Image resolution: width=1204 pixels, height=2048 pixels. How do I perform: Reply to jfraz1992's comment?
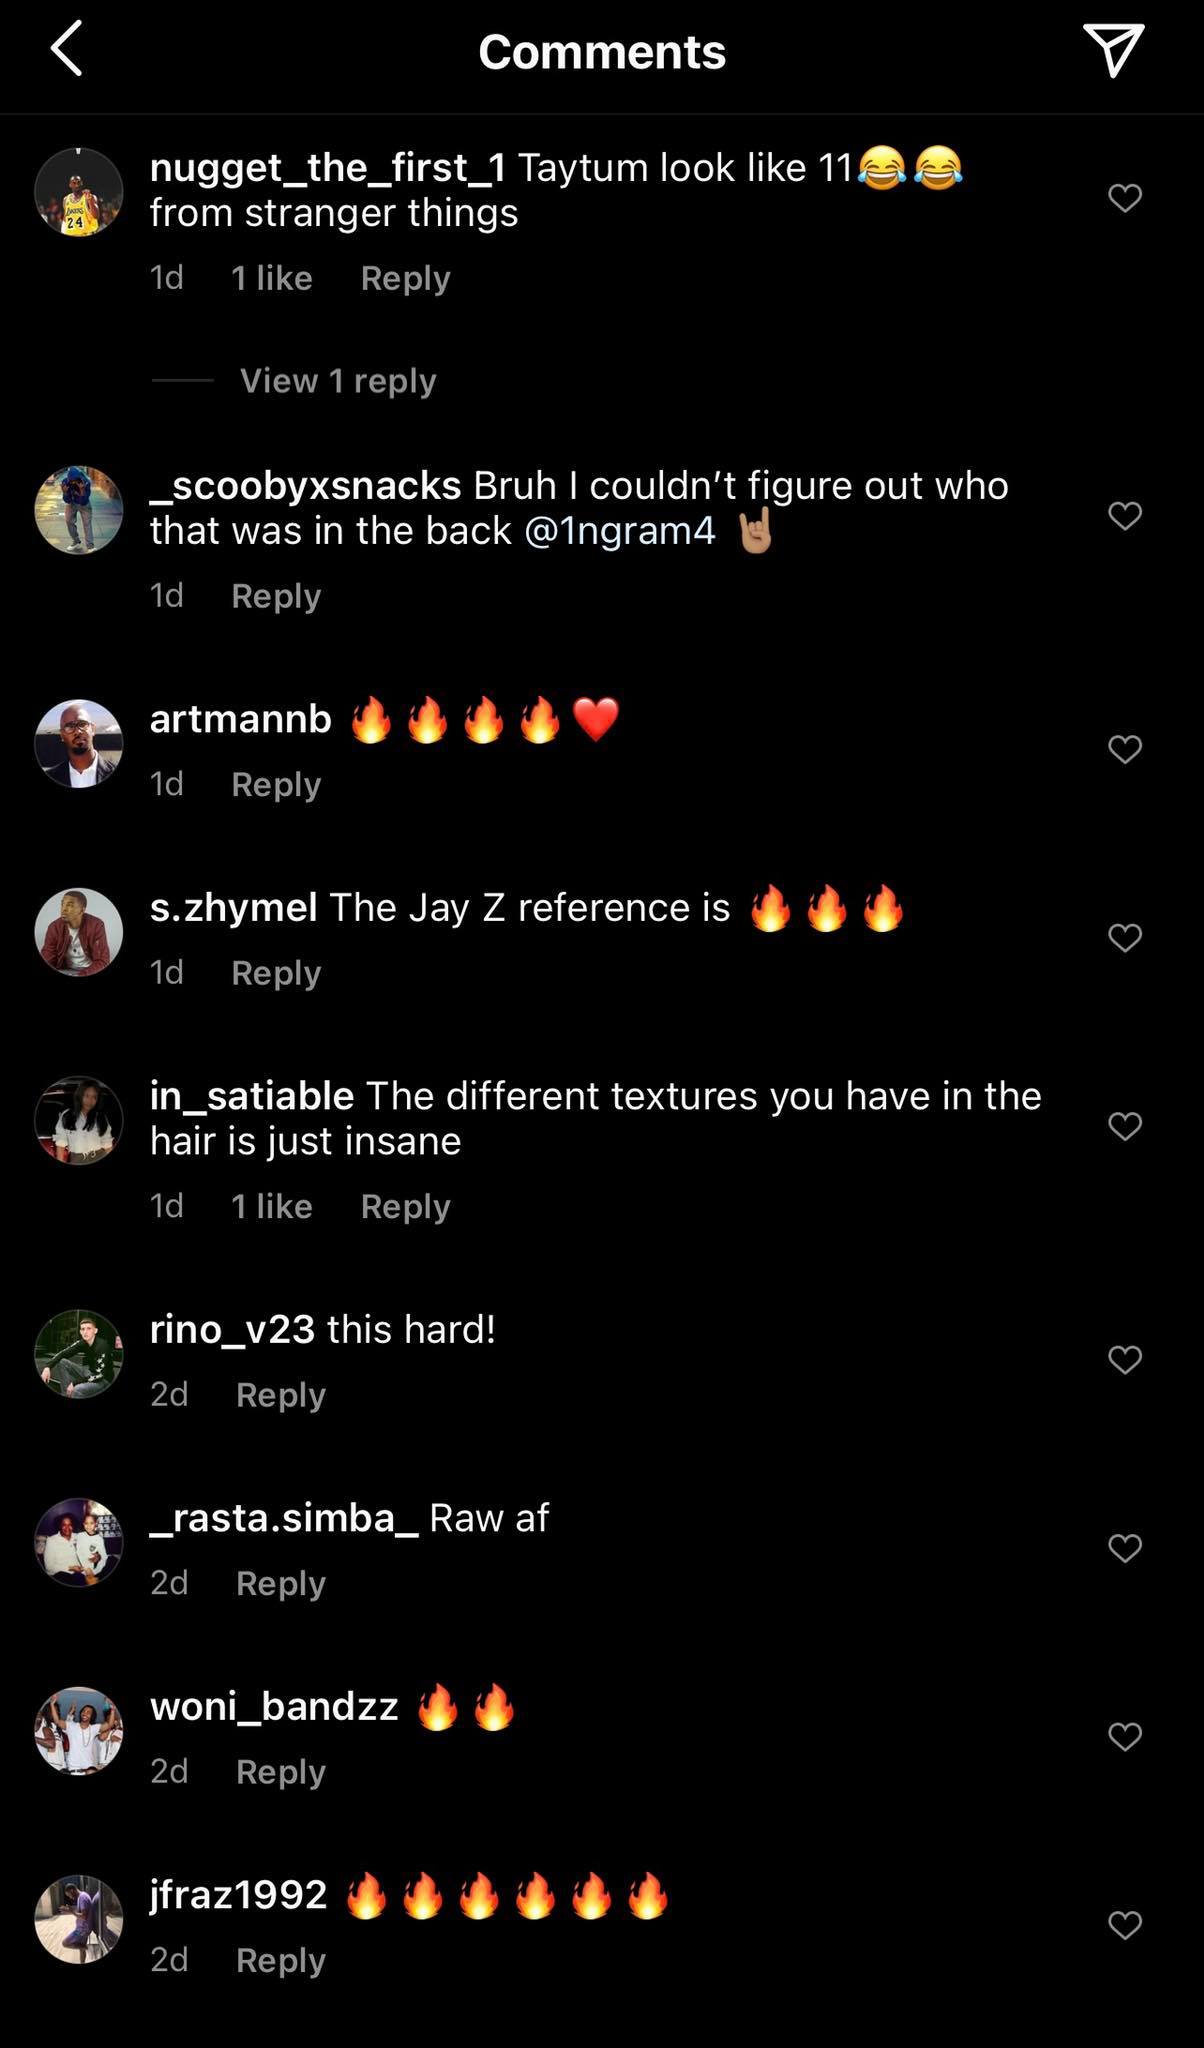tap(280, 1961)
